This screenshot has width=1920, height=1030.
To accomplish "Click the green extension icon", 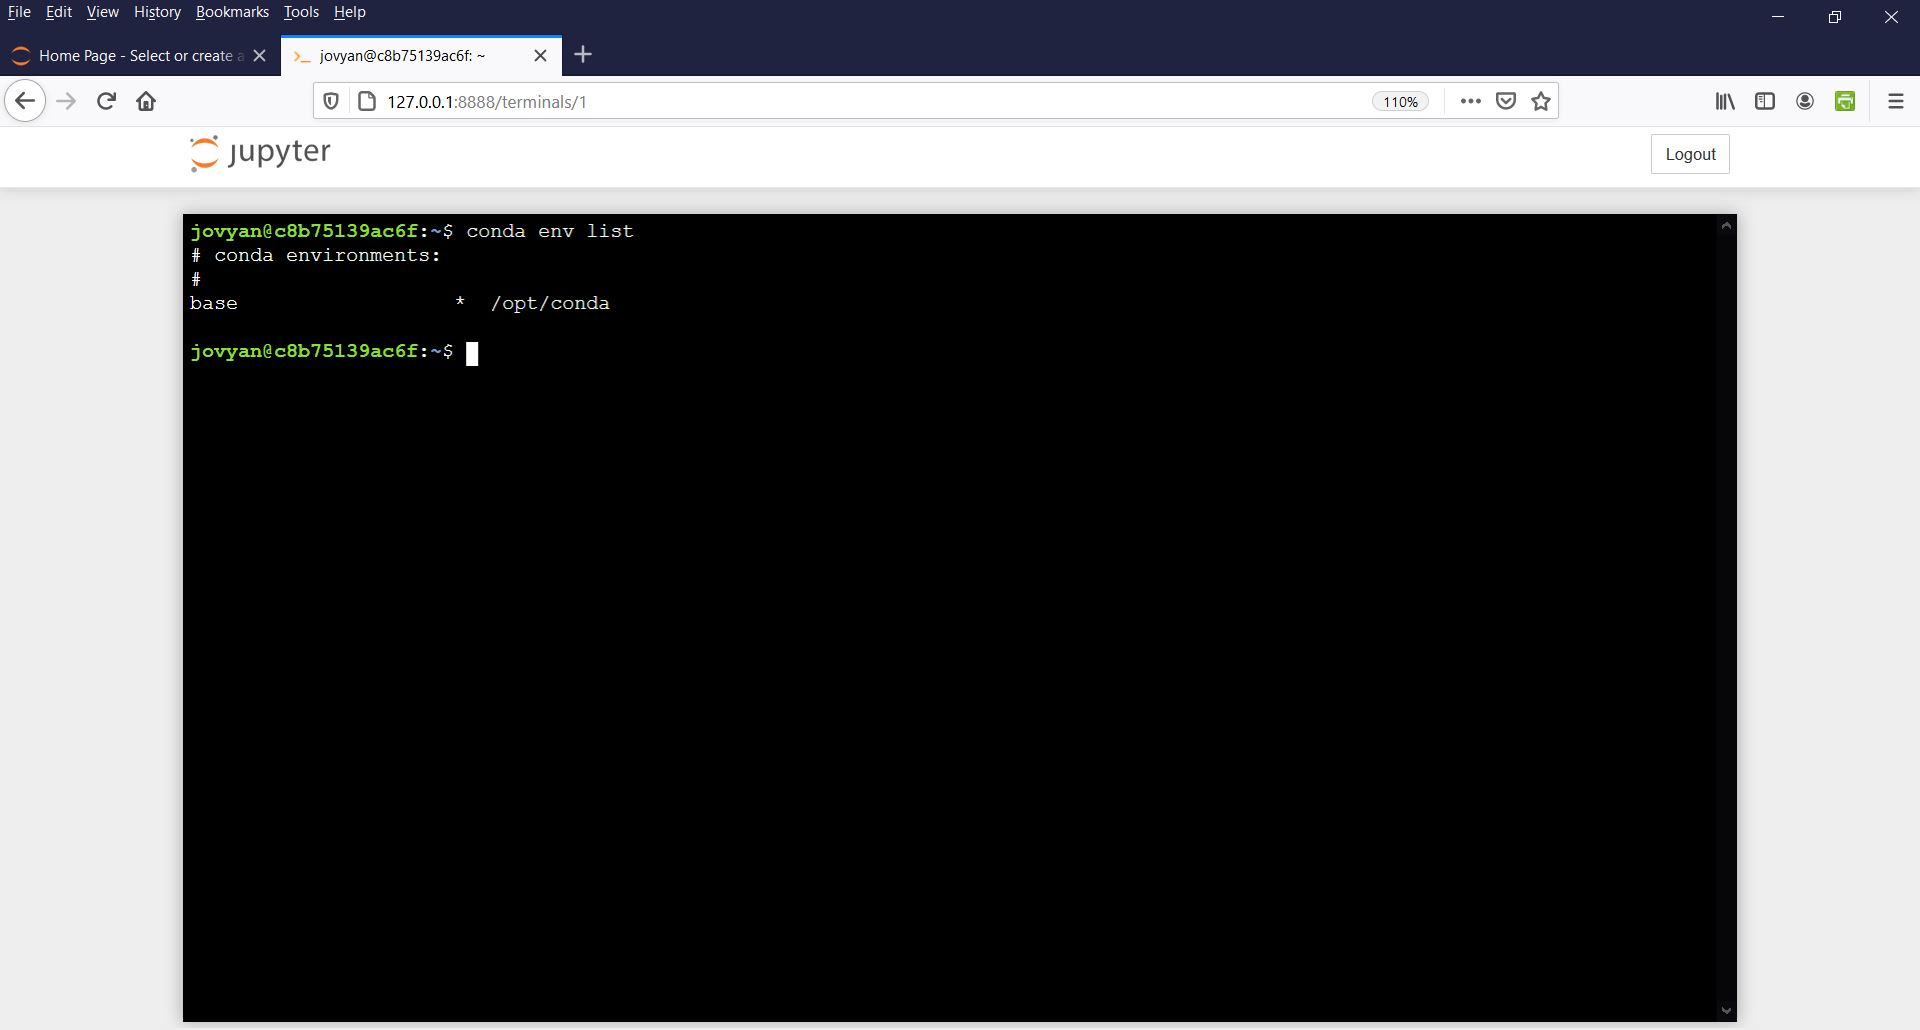I will click(x=1845, y=101).
